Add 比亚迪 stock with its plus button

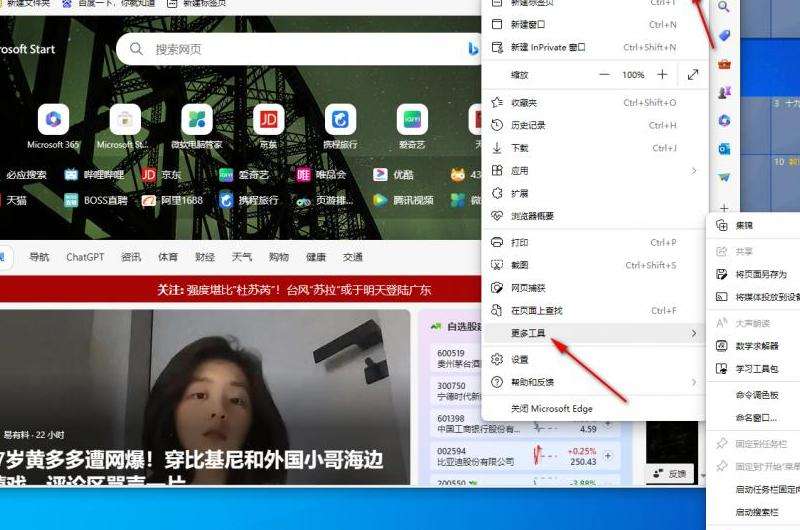pyautogui.click(x=608, y=456)
